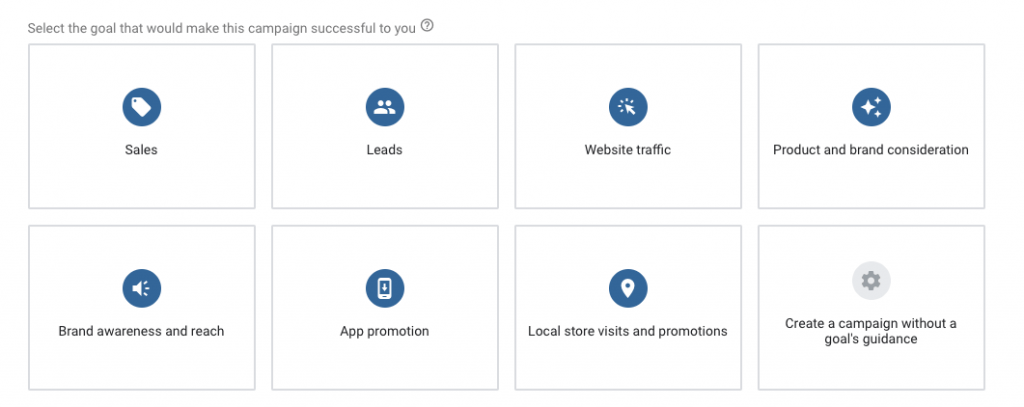
Task: Select the Sales goal label
Action: [x=141, y=150]
